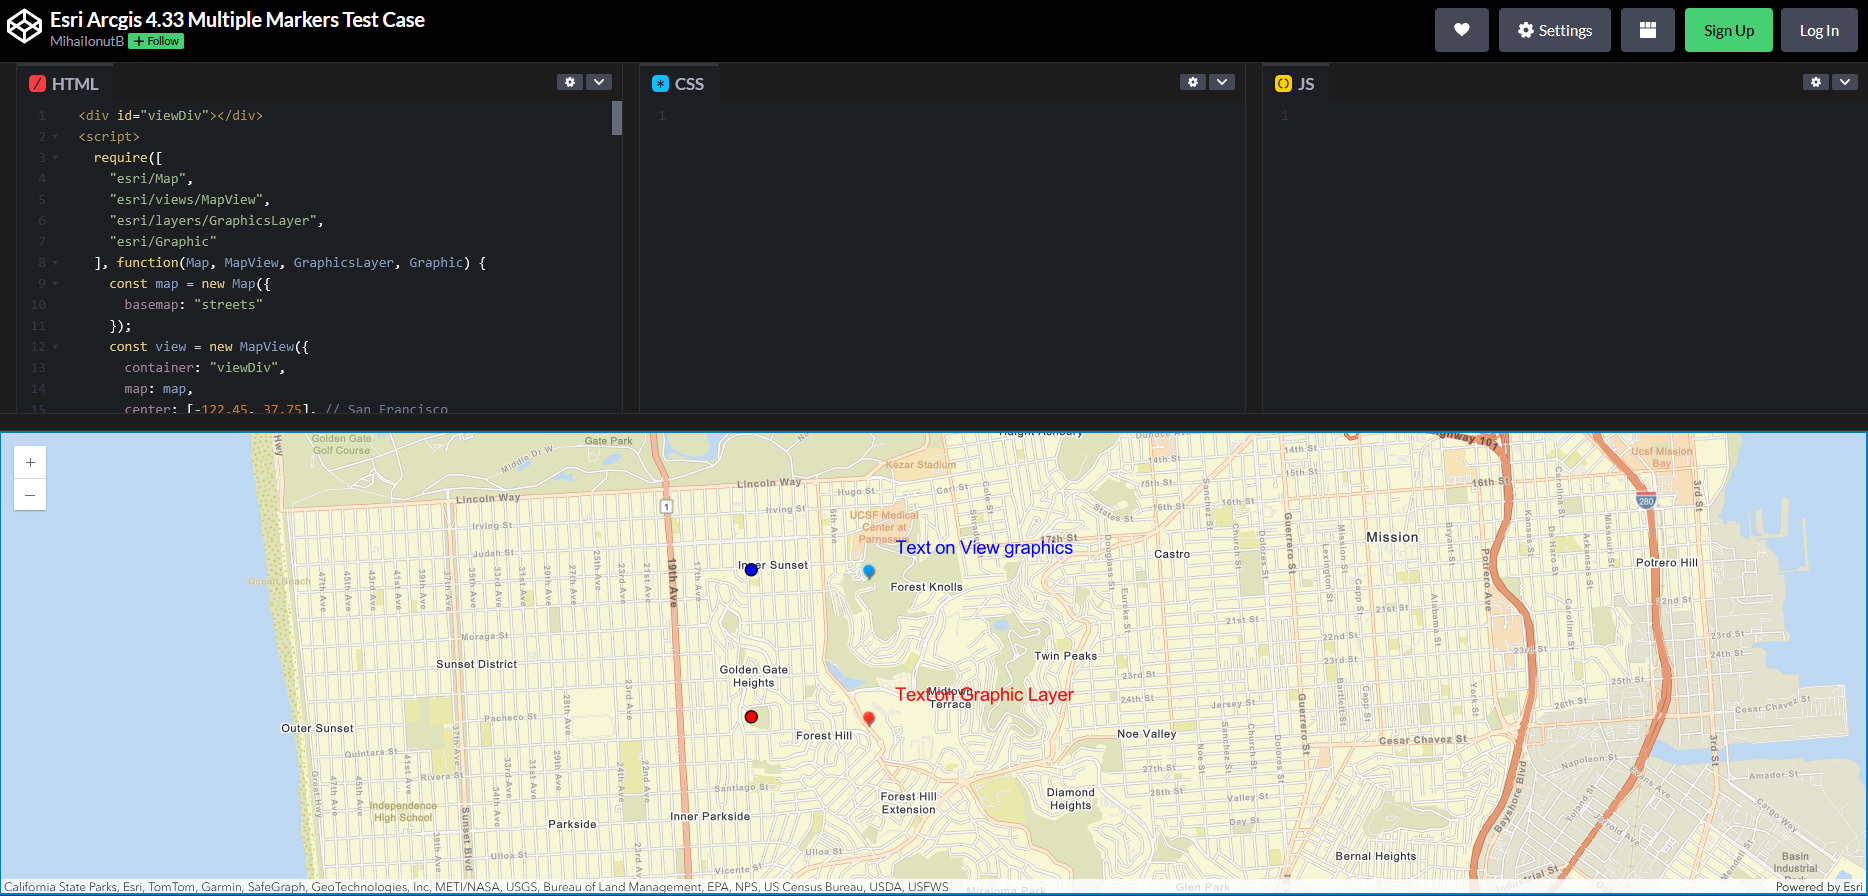
Task: Click the Noe Valley map label
Action: (x=1146, y=734)
